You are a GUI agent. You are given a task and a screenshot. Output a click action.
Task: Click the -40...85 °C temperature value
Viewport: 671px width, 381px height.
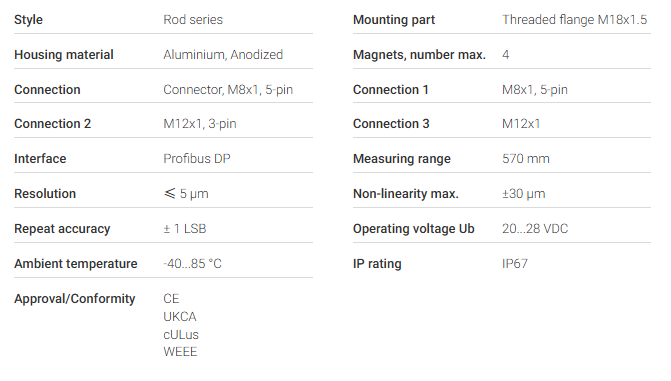coord(193,264)
